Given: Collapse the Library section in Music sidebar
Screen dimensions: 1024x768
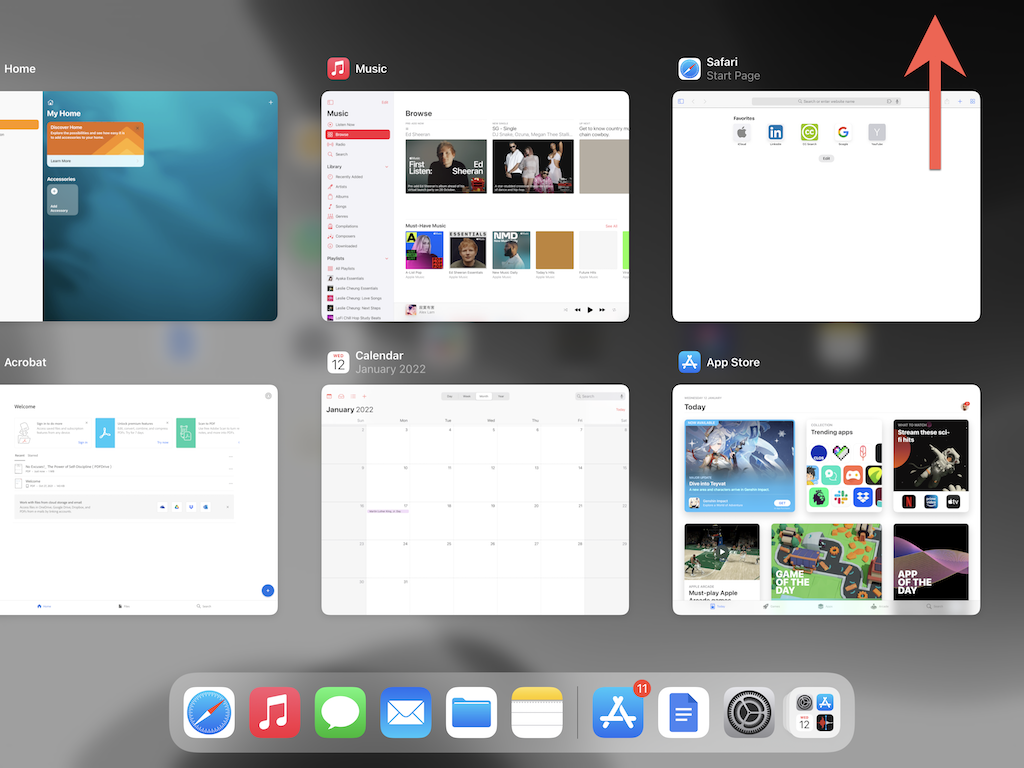Looking at the screenshot, I should coord(386,166).
